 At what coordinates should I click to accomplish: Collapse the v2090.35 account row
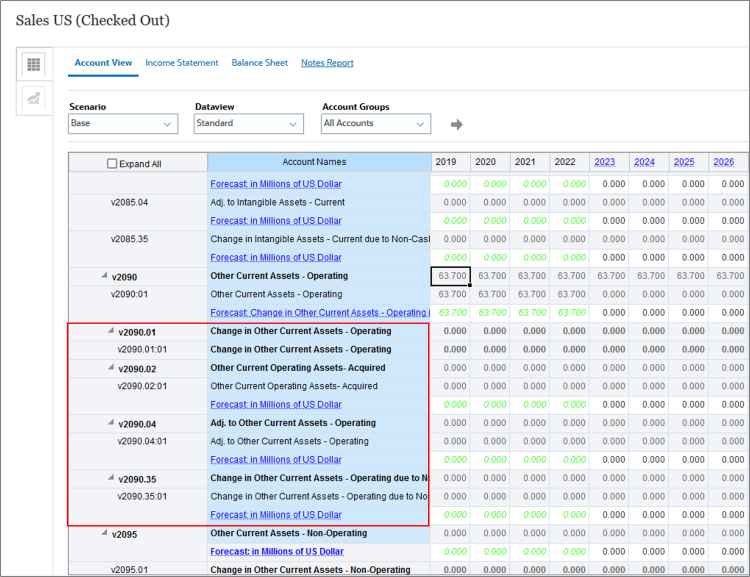pyautogui.click(x=110, y=478)
